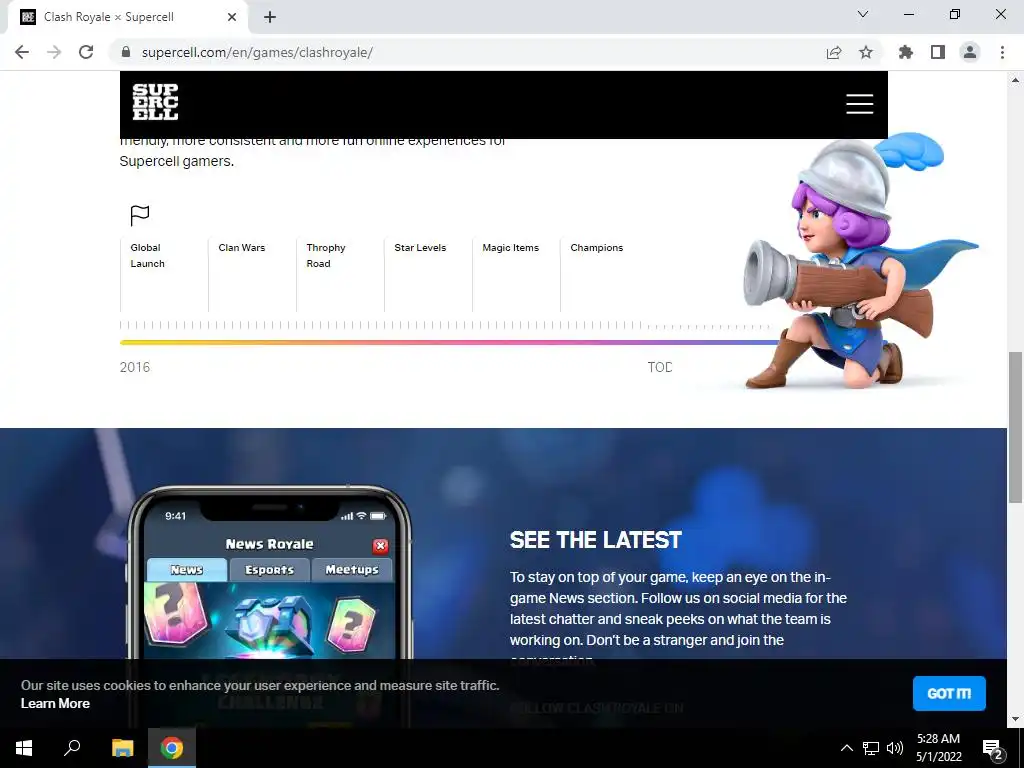The image size is (1024, 768).
Task: View site info via the lock icon
Action: point(126,52)
